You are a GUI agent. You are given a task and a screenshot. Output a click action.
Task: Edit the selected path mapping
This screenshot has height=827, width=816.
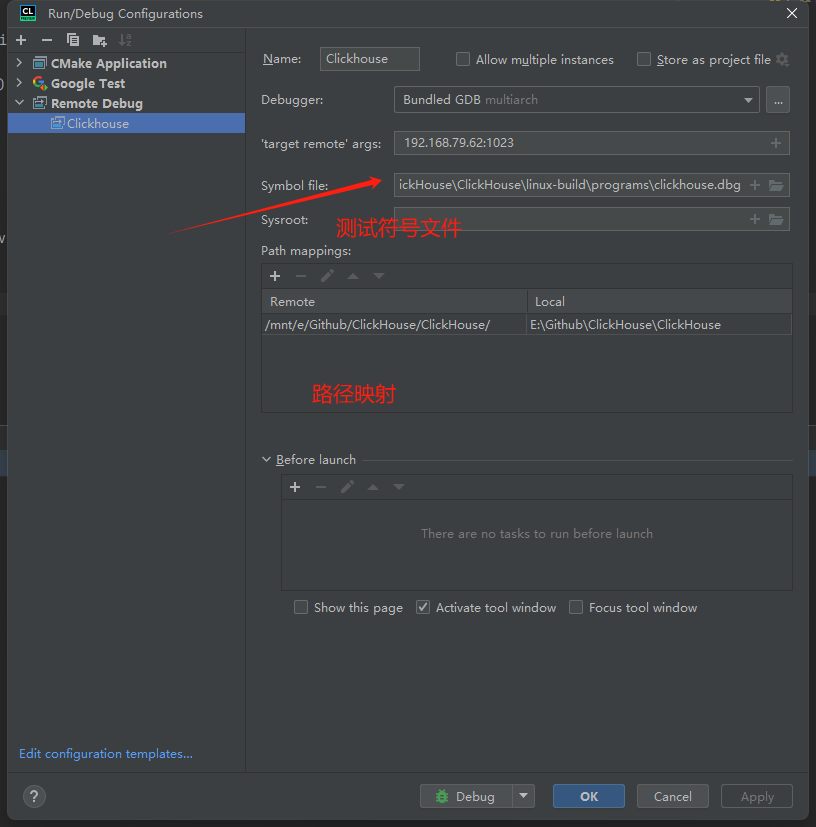pos(327,276)
